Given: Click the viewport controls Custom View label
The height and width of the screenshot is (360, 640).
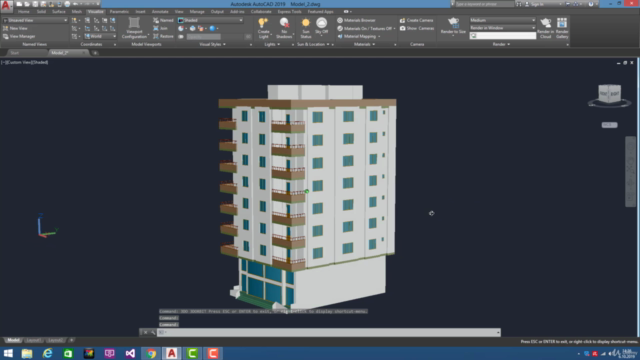Looking at the screenshot, I should click(18, 62).
